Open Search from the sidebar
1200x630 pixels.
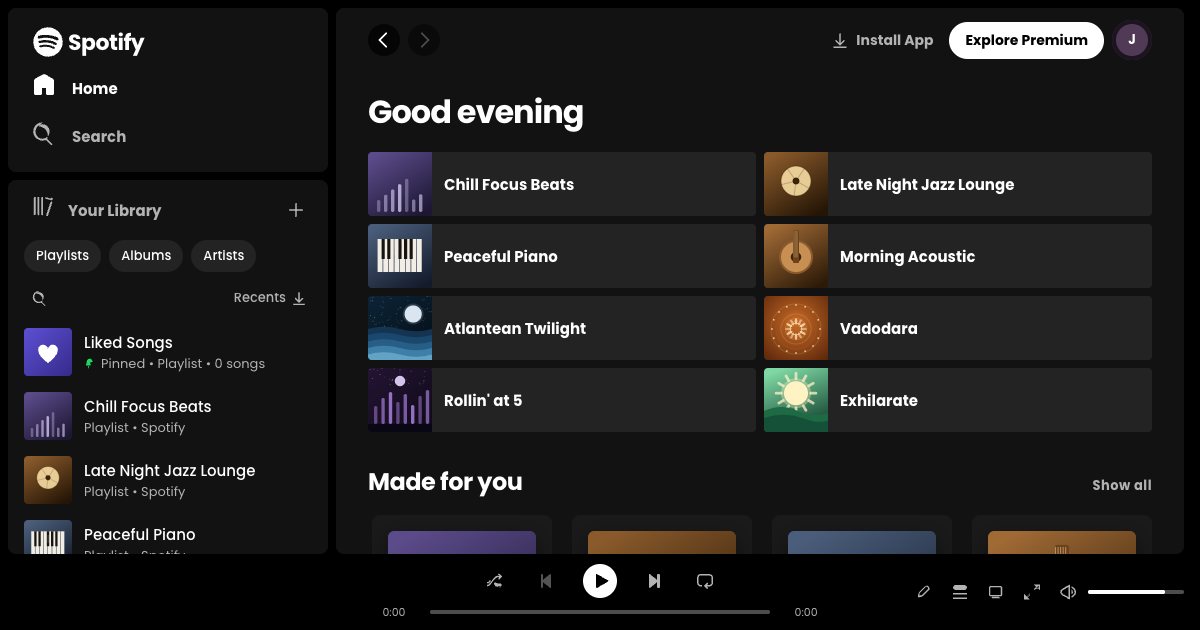coord(80,136)
